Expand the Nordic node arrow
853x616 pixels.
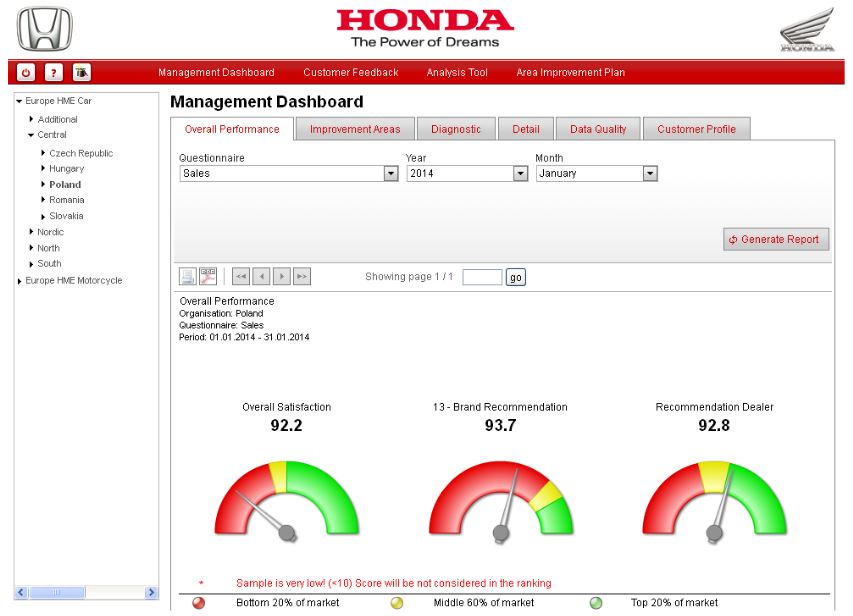[32, 232]
